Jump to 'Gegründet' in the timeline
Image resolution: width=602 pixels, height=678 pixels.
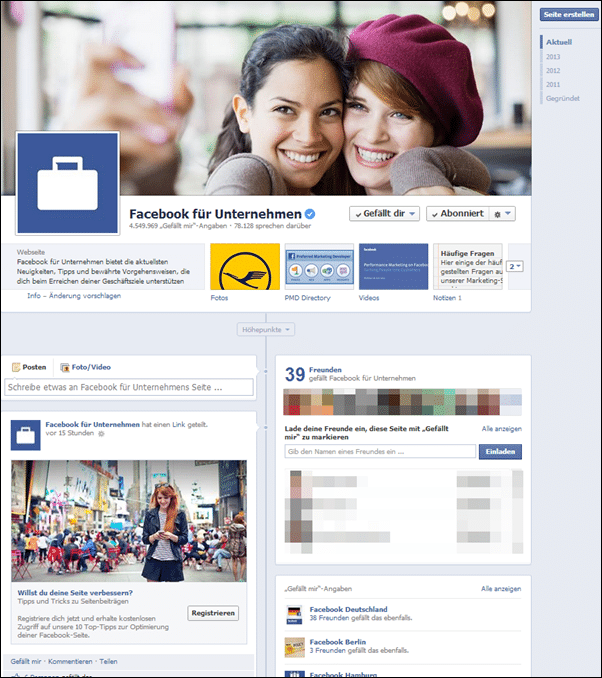(563, 98)
